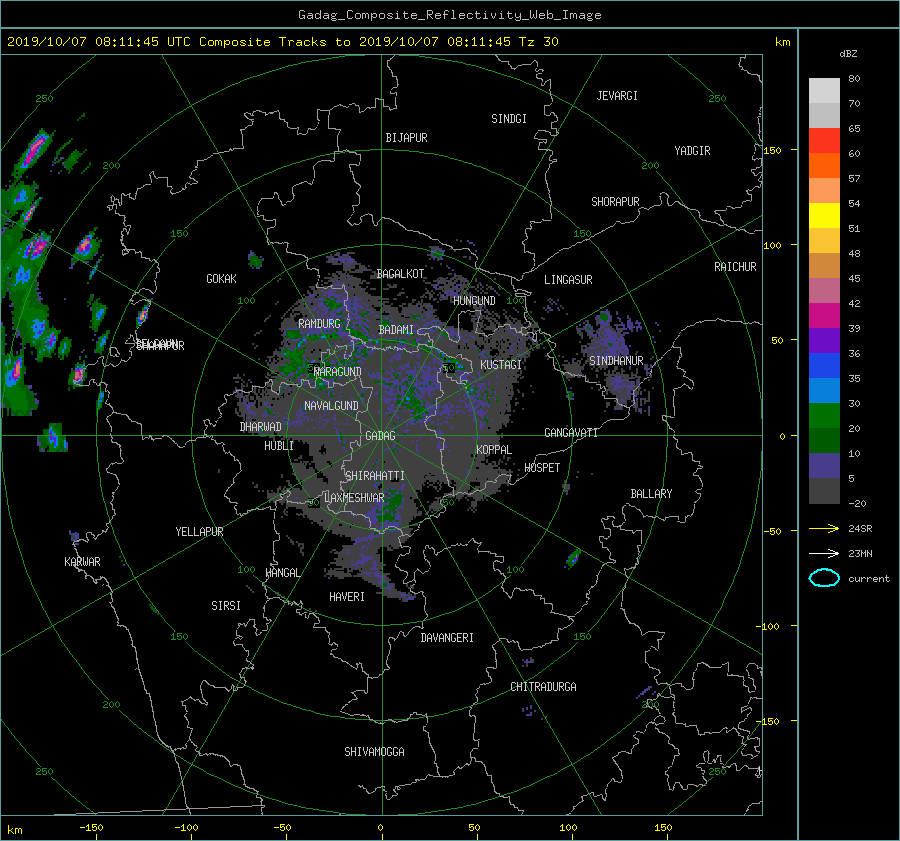The height and width of the screenshot is (841, 900).
Task: Click the NARAGUND city label
Action: click(338, 371)
